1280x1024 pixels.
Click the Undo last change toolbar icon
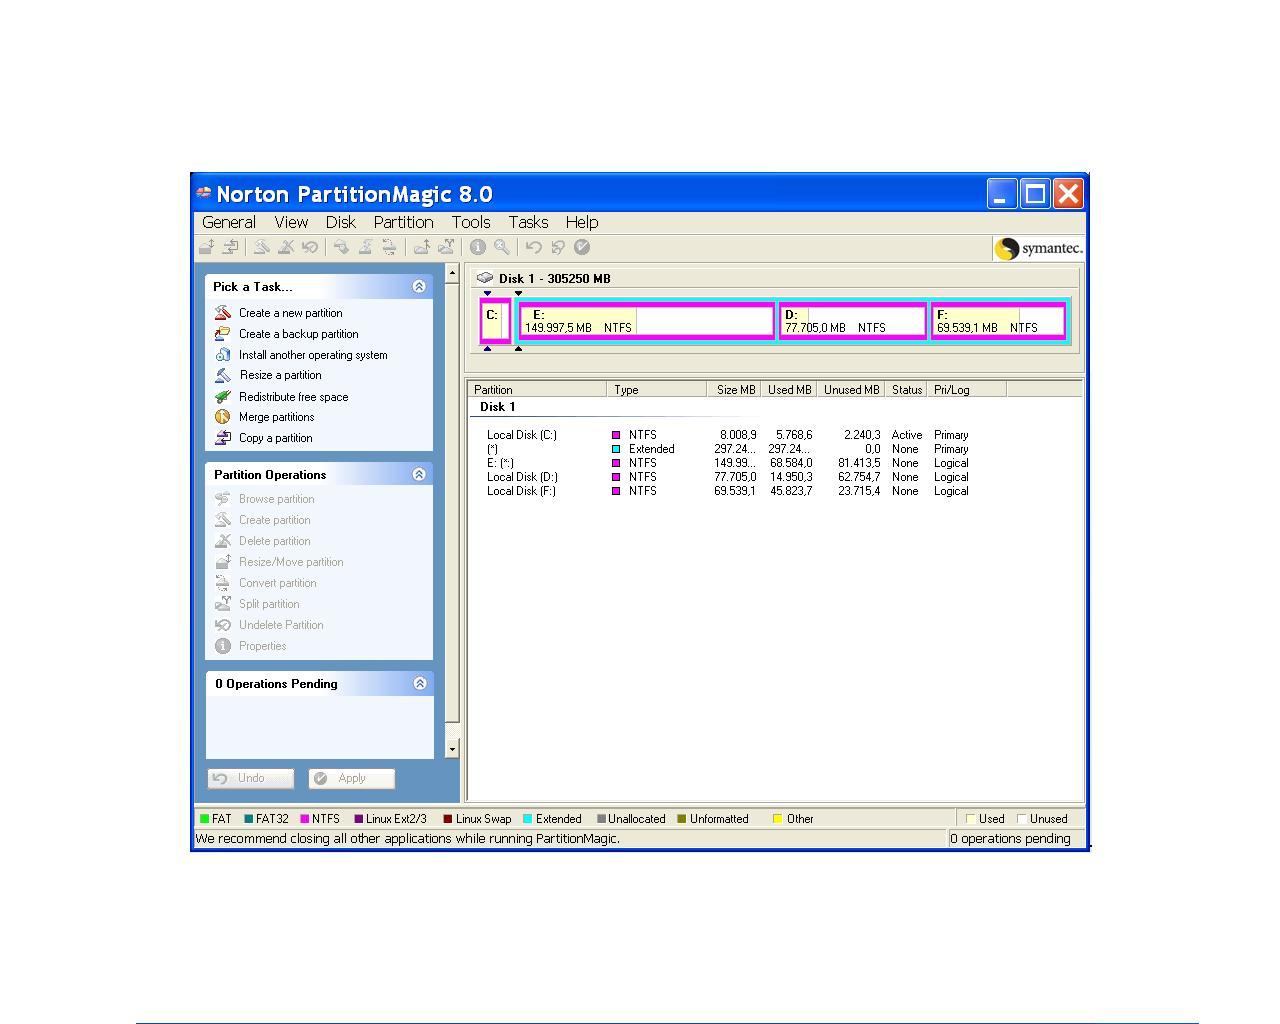click(533, 247)
